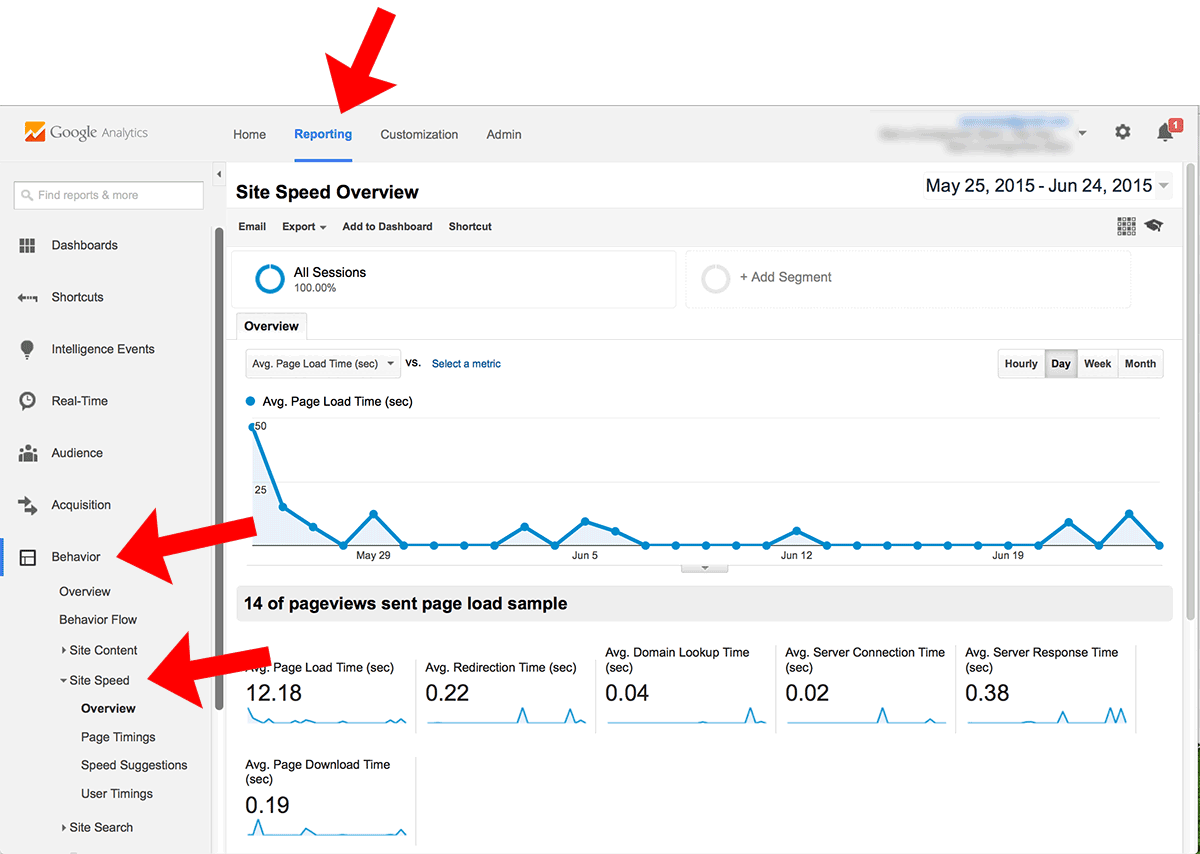Screen dimensions: 1200x854
Task: Switch chart granularity to Week
Action: click(x=1097, y=364)
